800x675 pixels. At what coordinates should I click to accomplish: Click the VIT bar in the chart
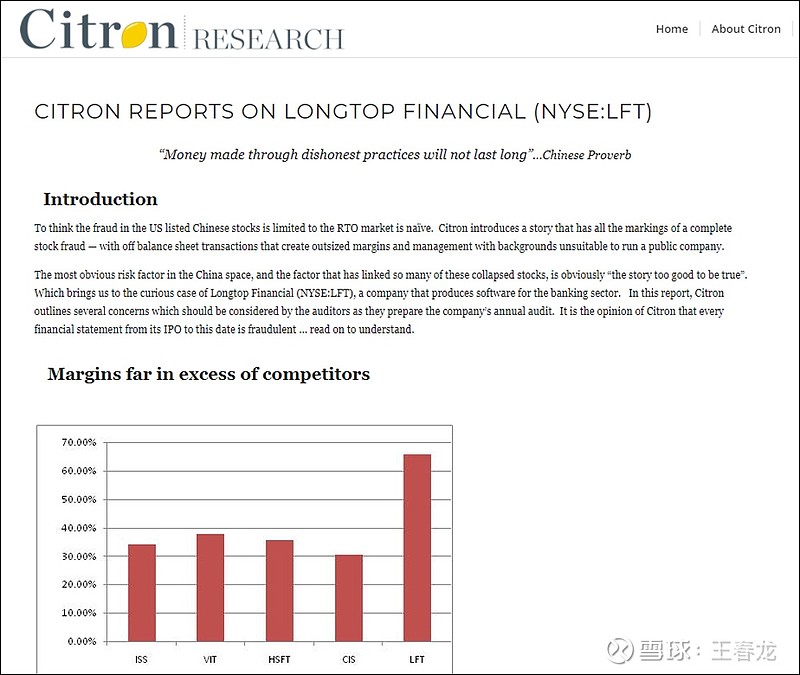[210, 588]
